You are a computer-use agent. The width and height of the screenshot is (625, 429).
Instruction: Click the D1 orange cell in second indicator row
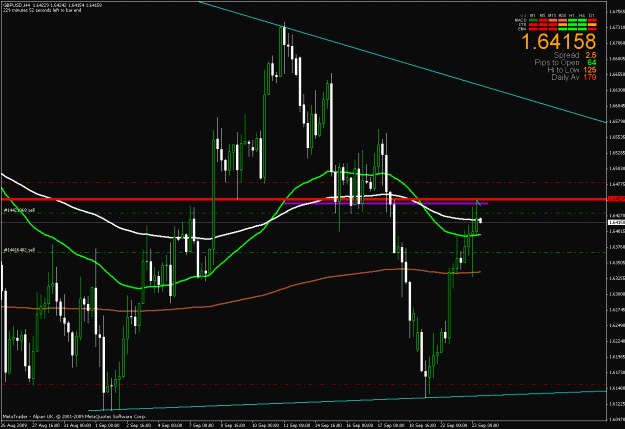pyautogui.click(x=592, y=24)
